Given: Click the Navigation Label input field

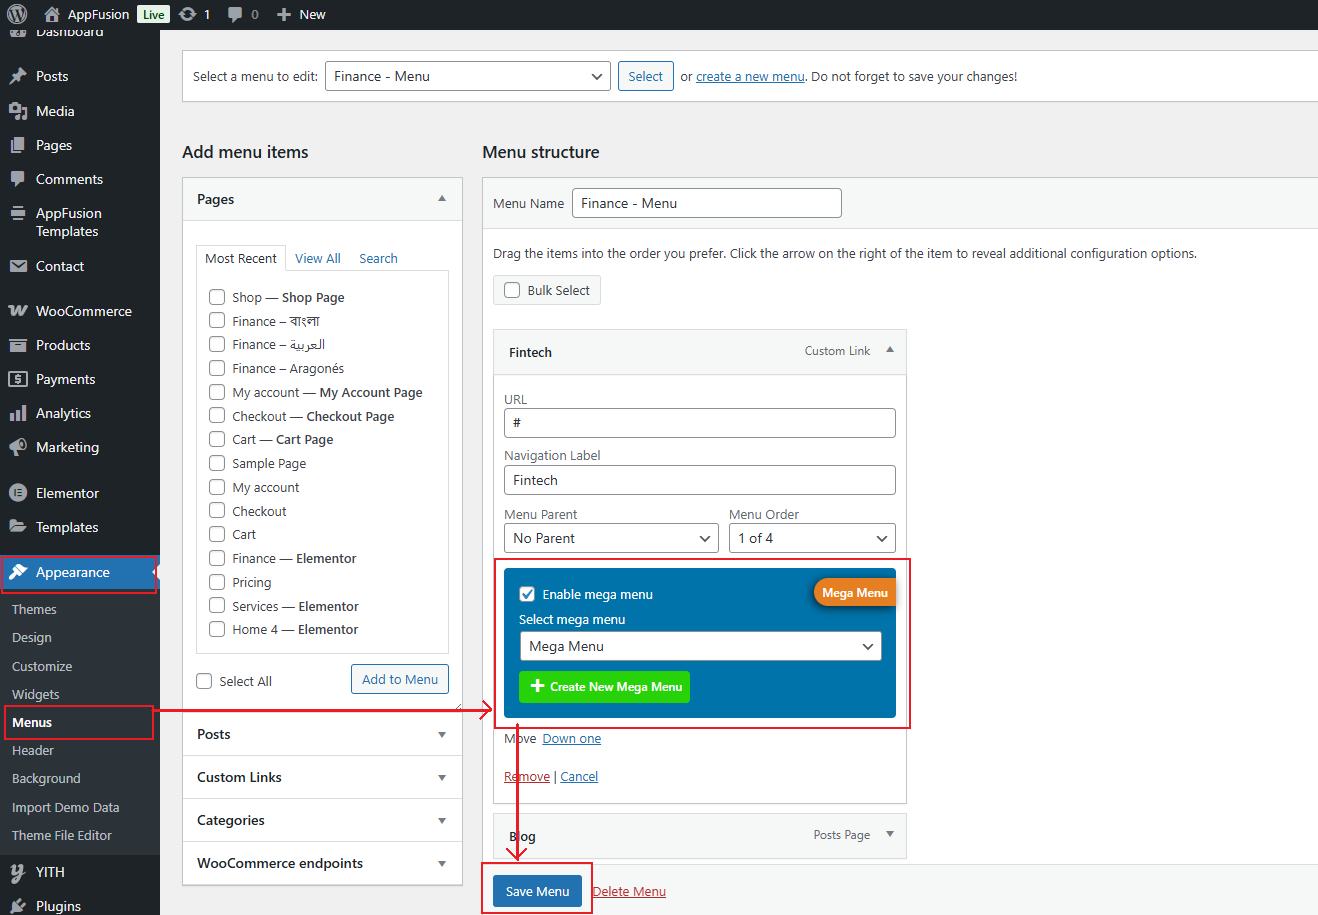Looking at the screenshot, I should (699, 480).
